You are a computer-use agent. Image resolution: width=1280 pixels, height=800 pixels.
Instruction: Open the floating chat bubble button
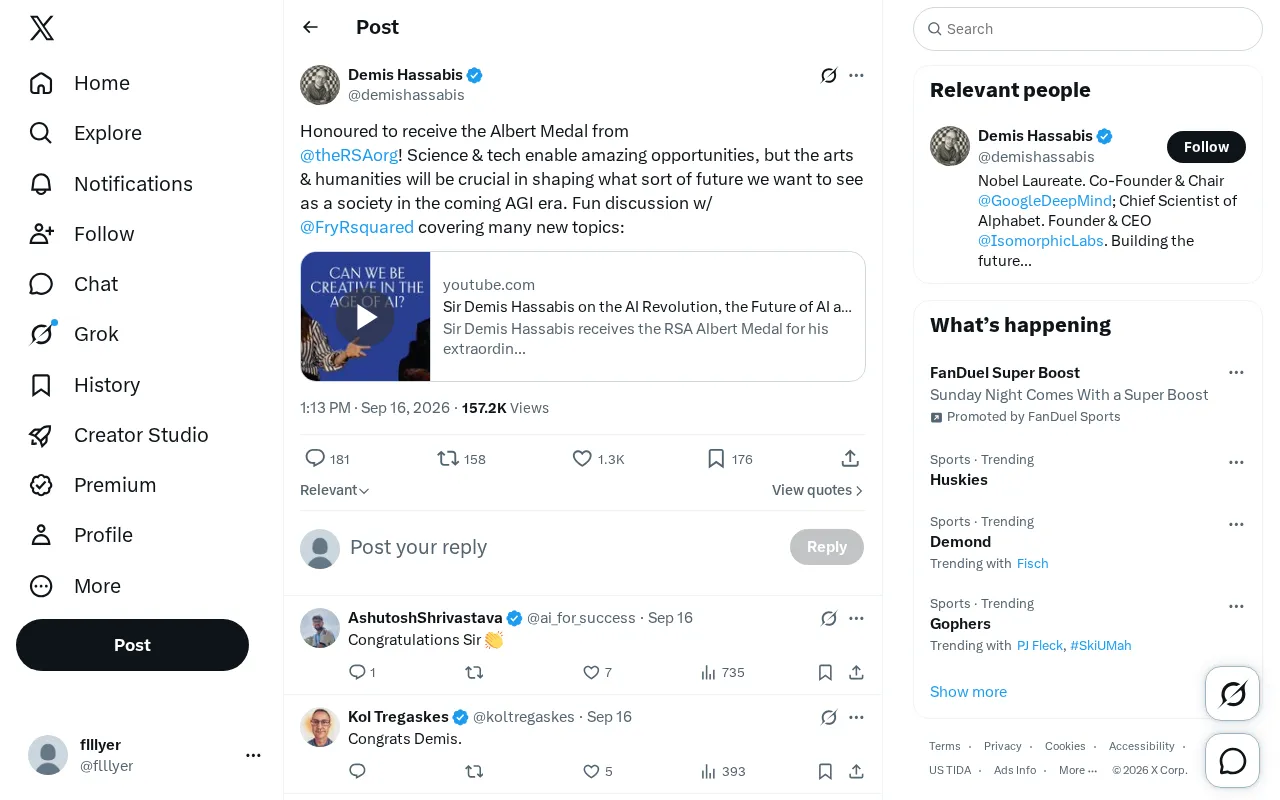pyautogui.click(x=1233, y=761)
